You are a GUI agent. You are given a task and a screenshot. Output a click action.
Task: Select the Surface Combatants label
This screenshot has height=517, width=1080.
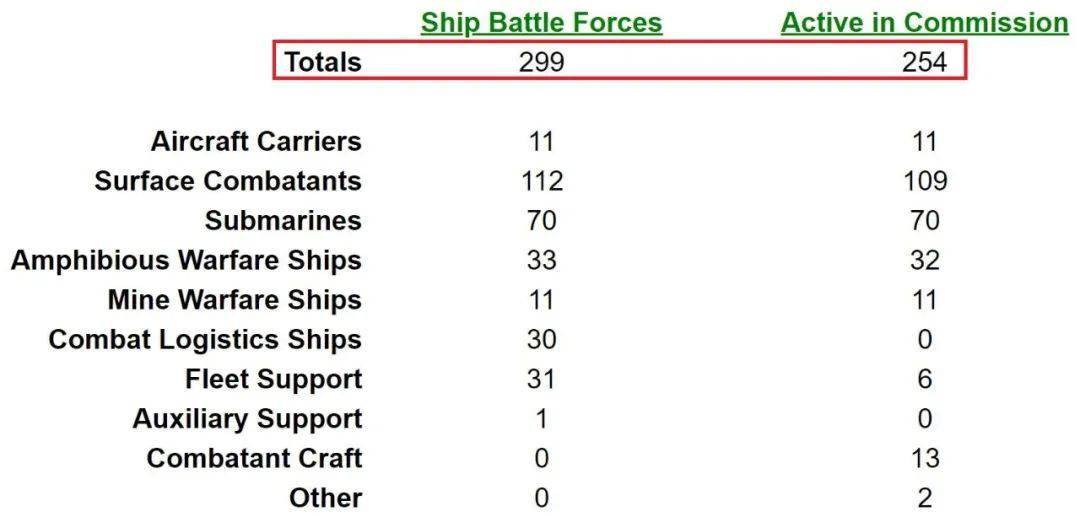pos(228,181)
